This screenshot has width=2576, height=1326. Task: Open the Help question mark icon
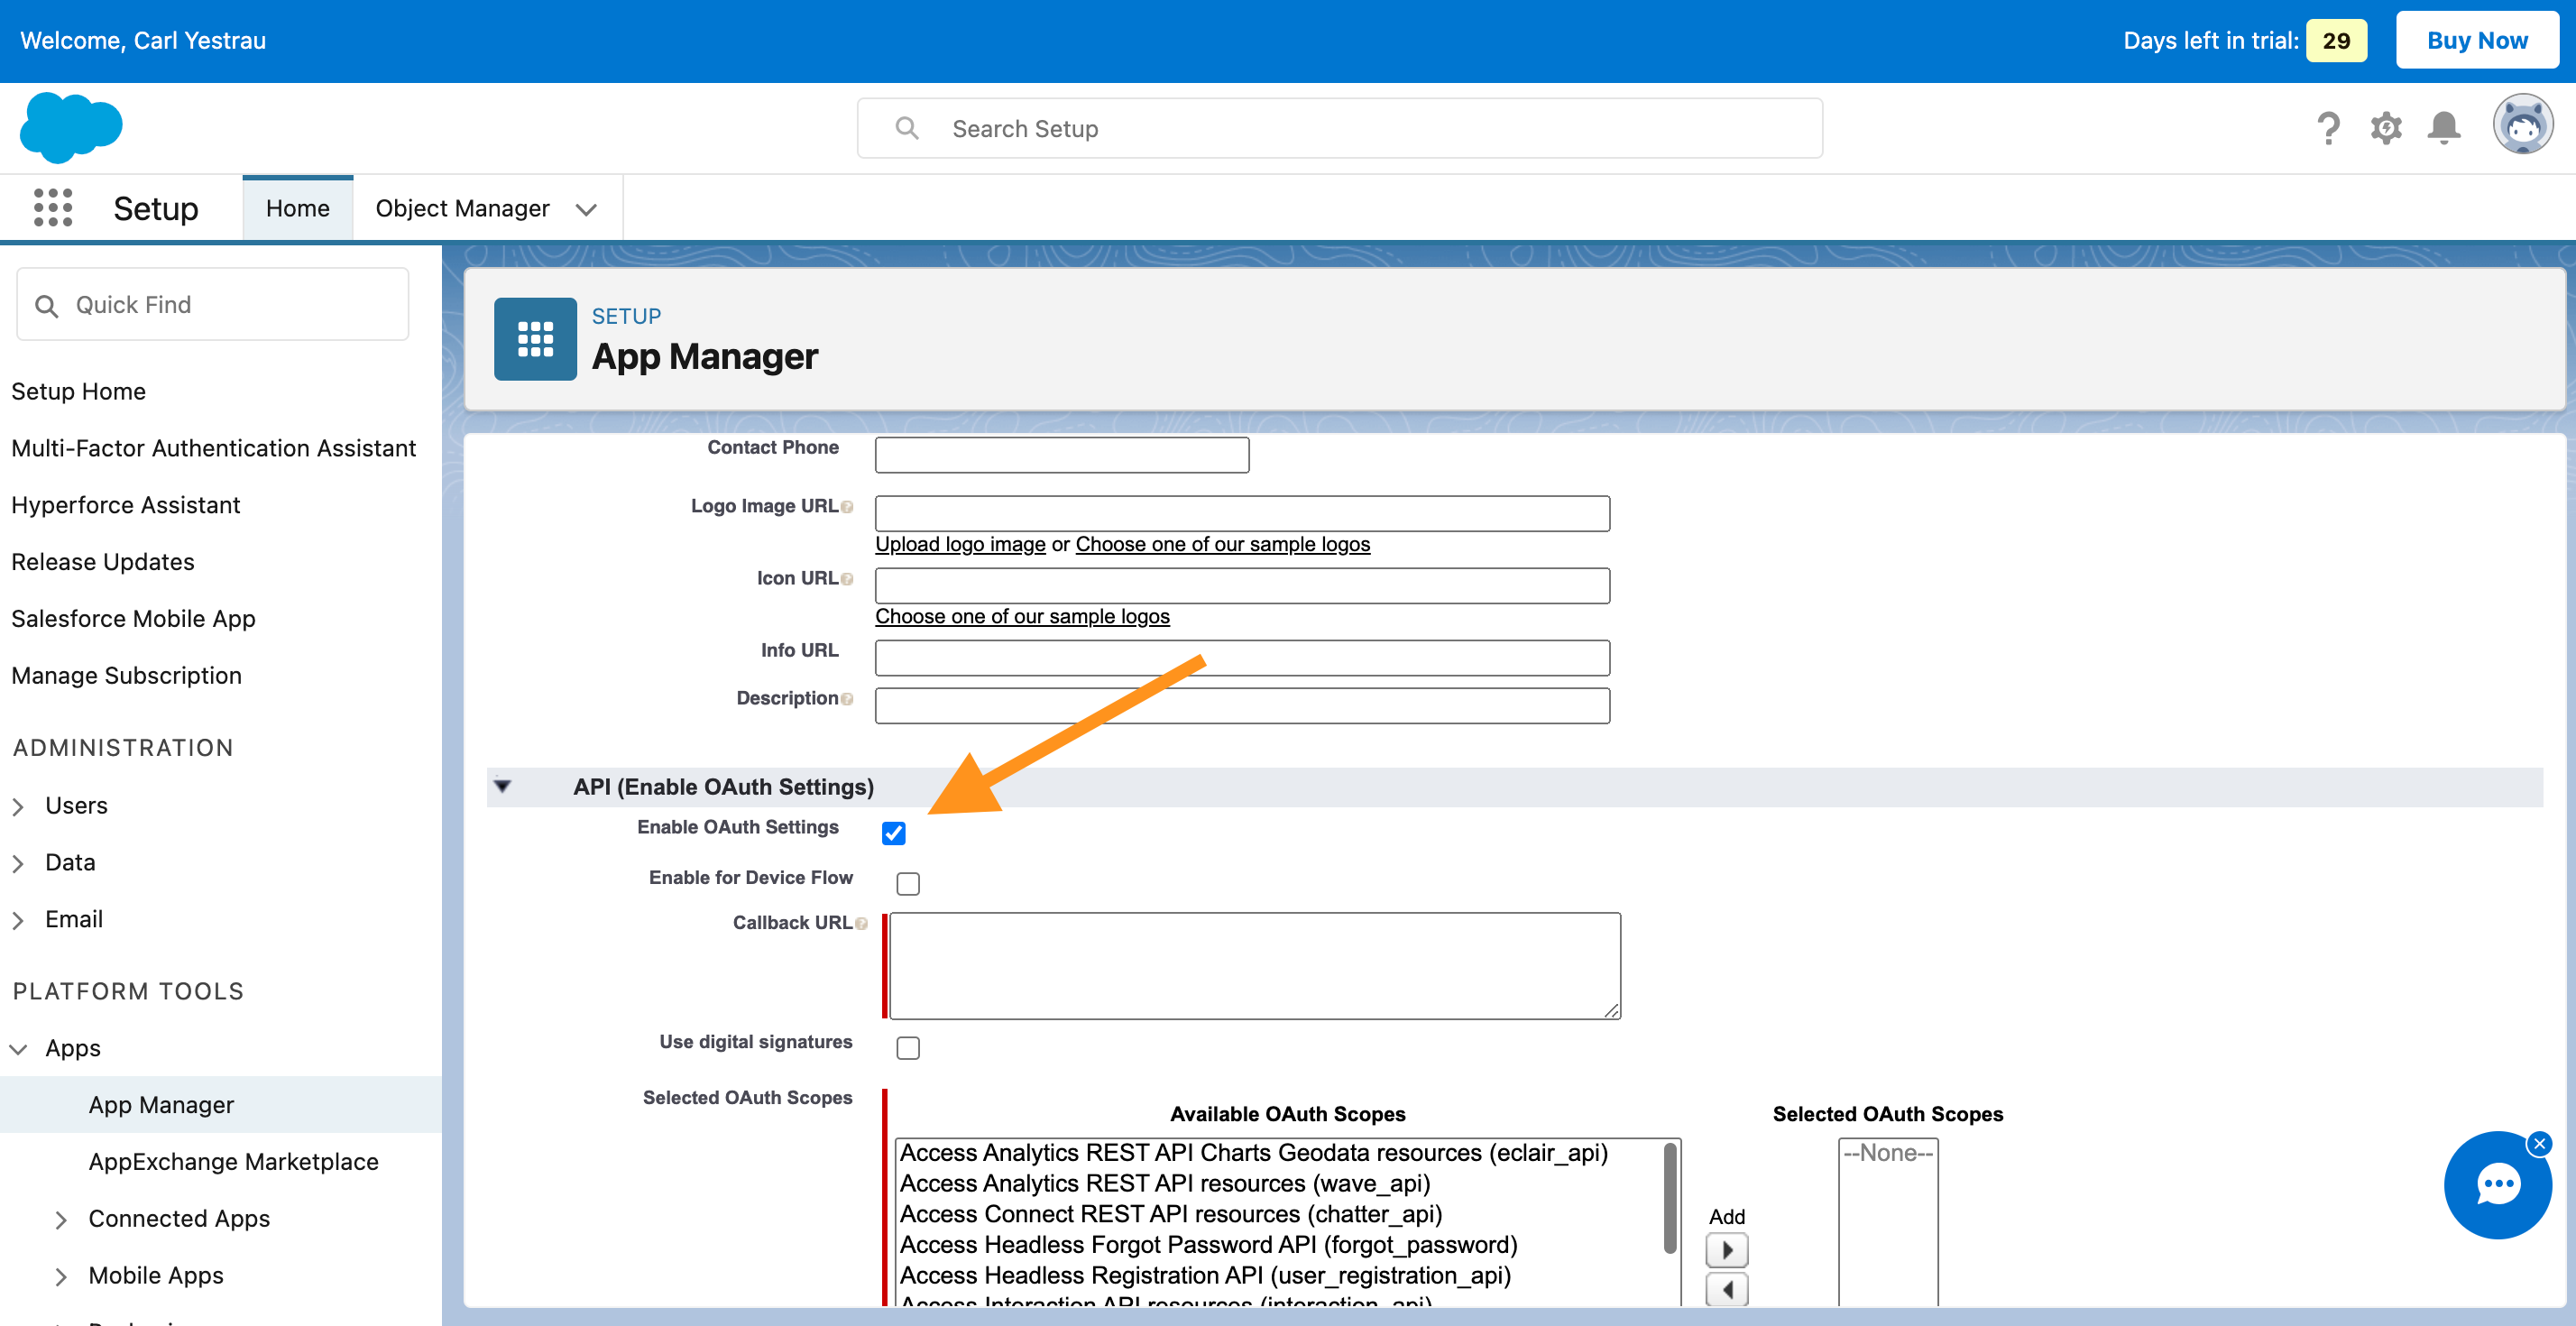click(2328, 128)
